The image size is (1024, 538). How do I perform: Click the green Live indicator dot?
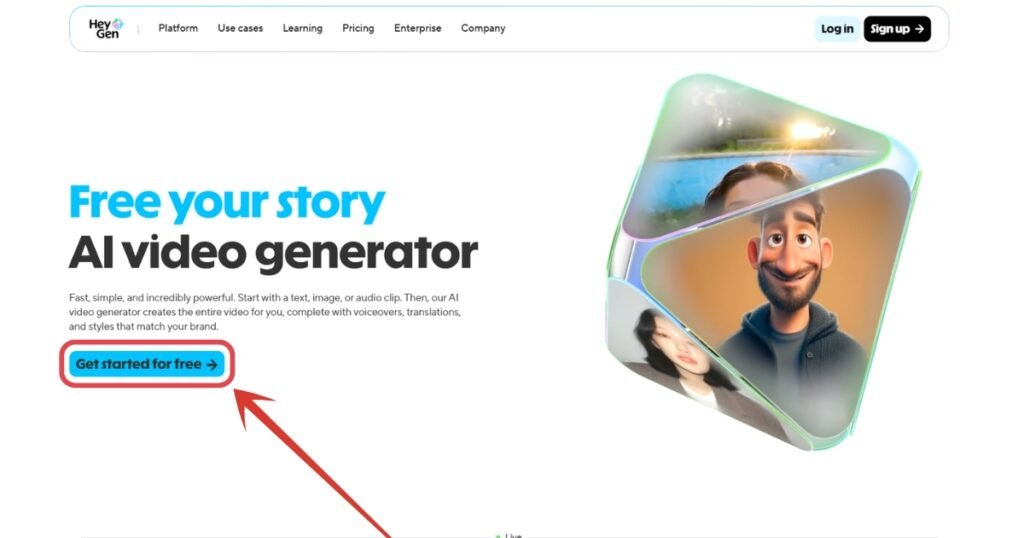tap(498, 535)
